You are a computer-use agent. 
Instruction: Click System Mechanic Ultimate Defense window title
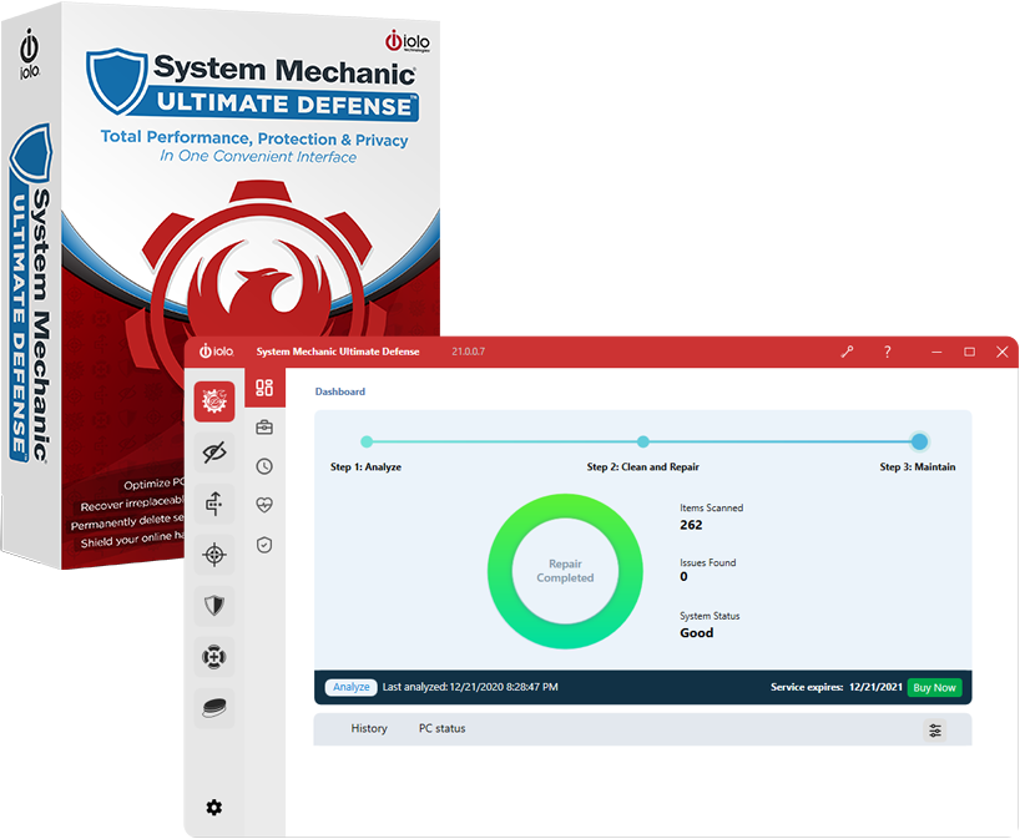click(x=338, y=351)
